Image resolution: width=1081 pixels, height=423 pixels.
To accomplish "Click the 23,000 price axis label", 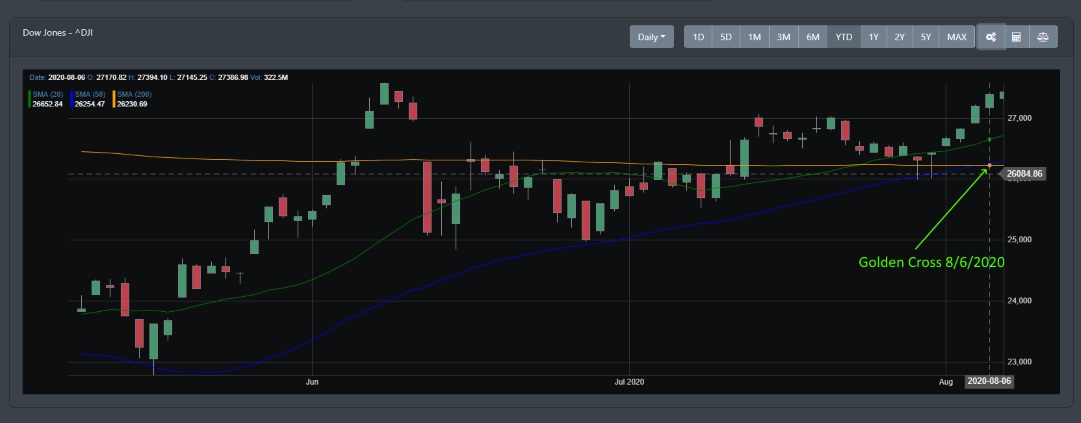I will 1019,362.
